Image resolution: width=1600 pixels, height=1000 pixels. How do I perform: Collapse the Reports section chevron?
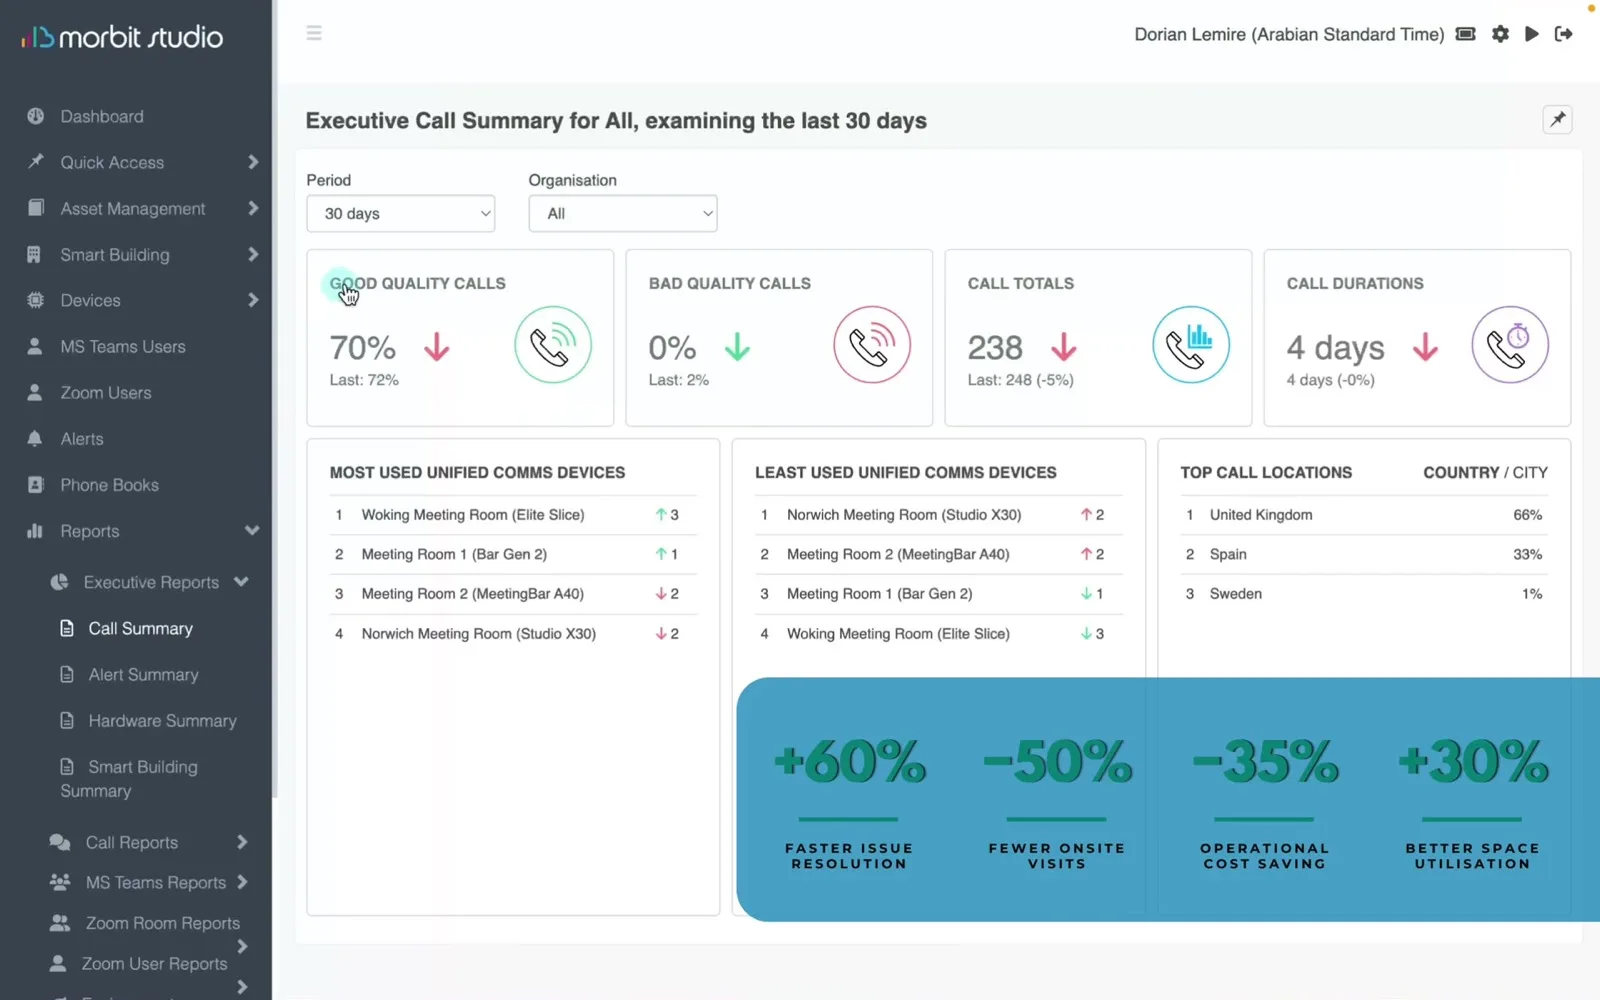pyautogui.click(x=252, y=531)
